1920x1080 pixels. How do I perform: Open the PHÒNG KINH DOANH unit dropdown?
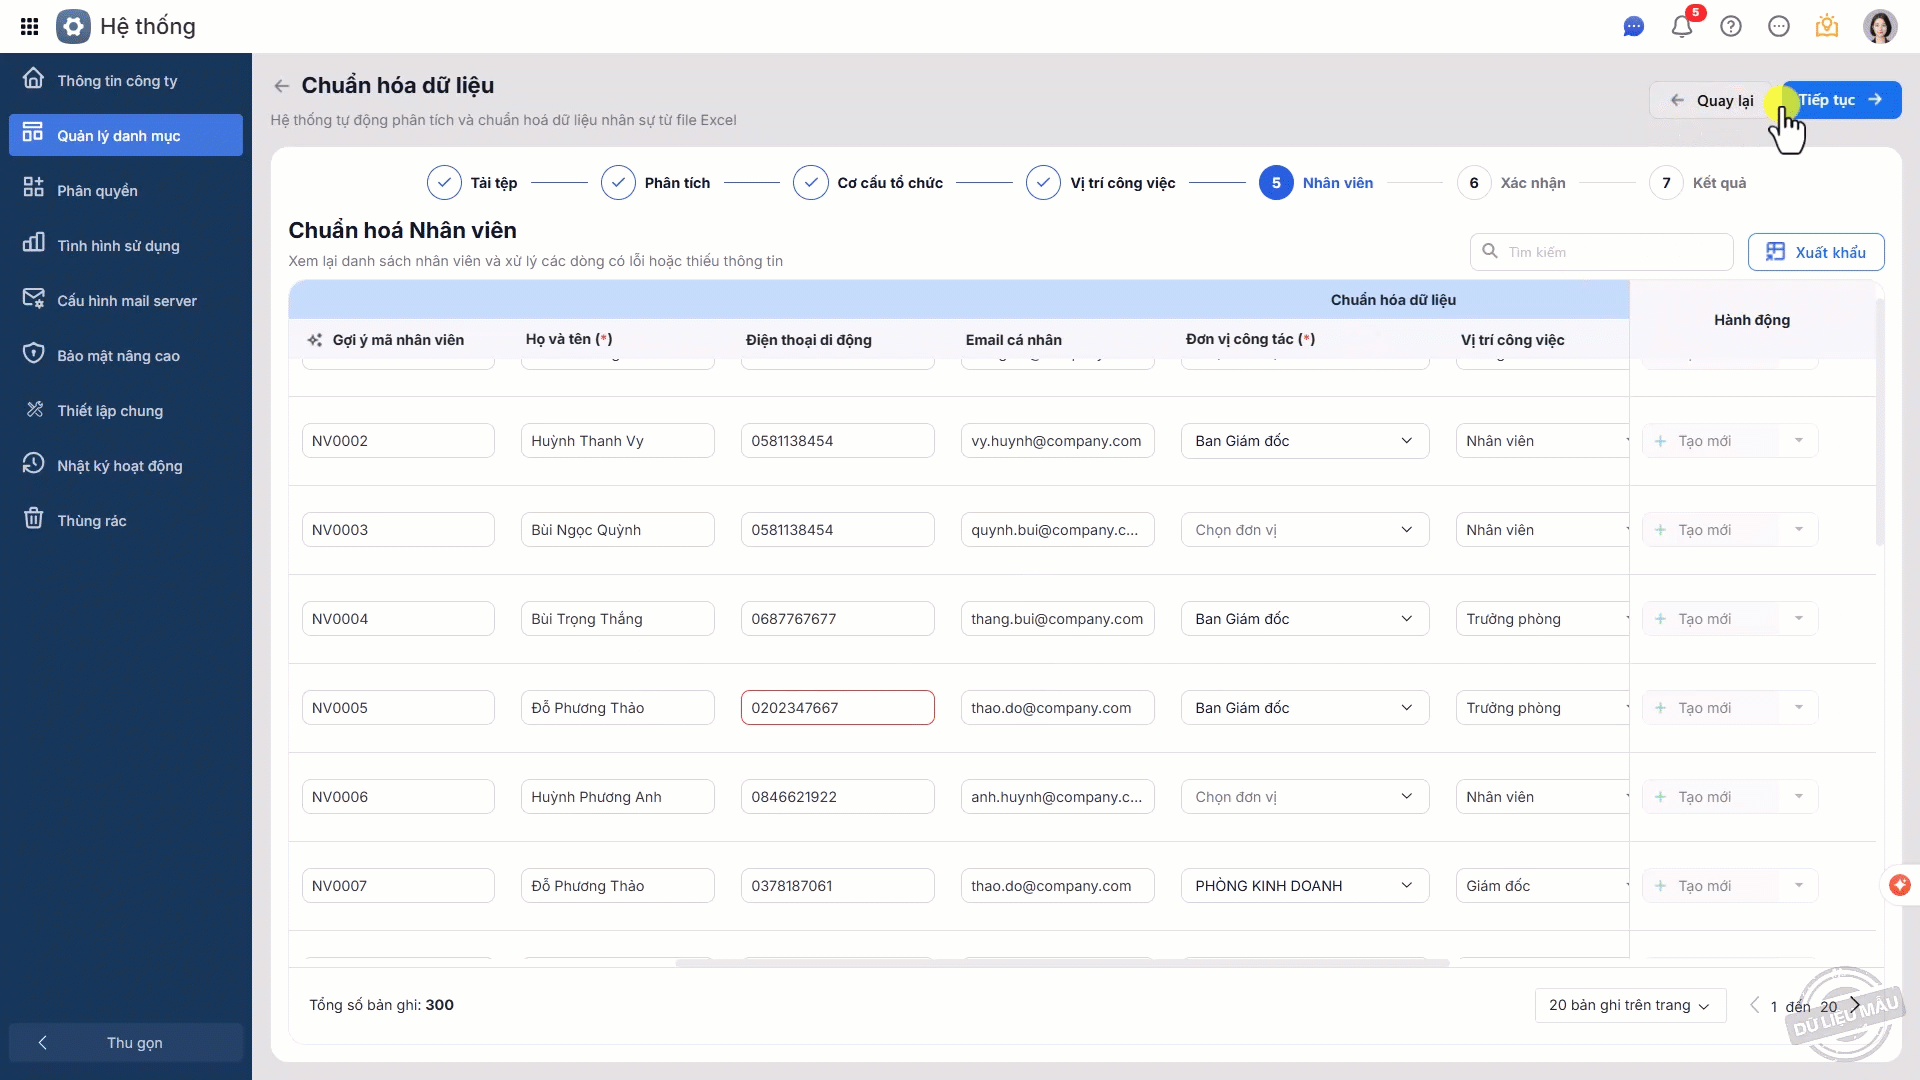tap(1304, 886)
